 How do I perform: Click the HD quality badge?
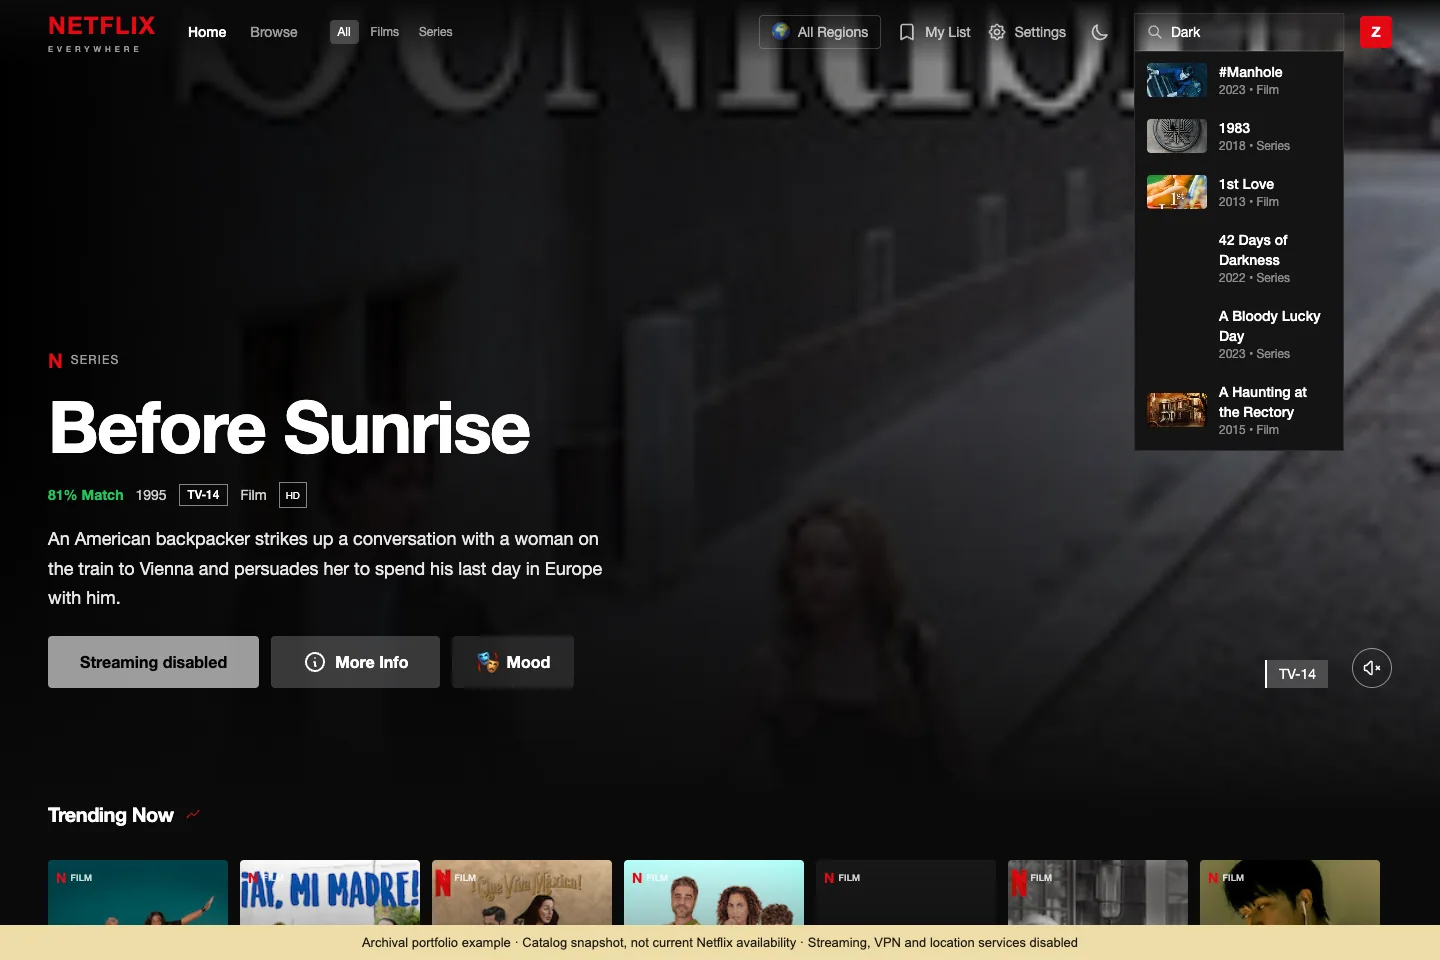coord(293,495)
